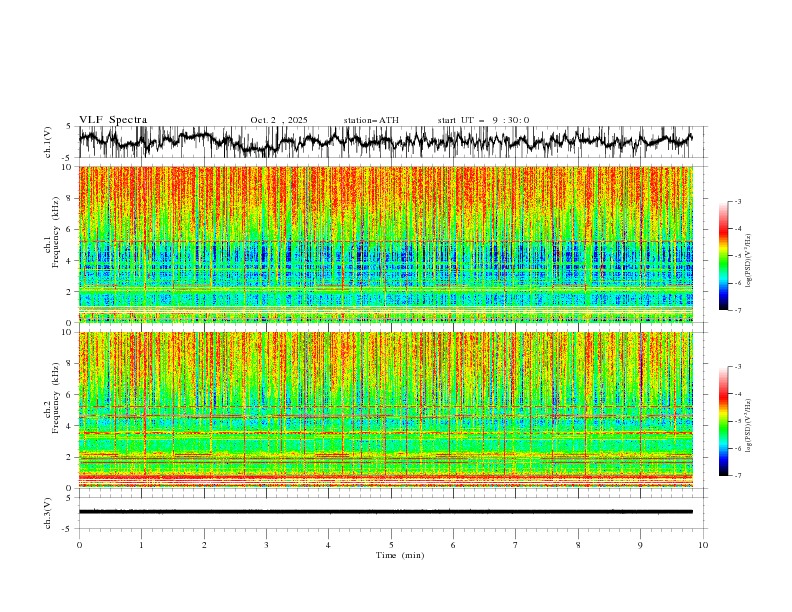Click inside the ch.2 spectrogram panel
792x612 pixels.
[385, 410]
